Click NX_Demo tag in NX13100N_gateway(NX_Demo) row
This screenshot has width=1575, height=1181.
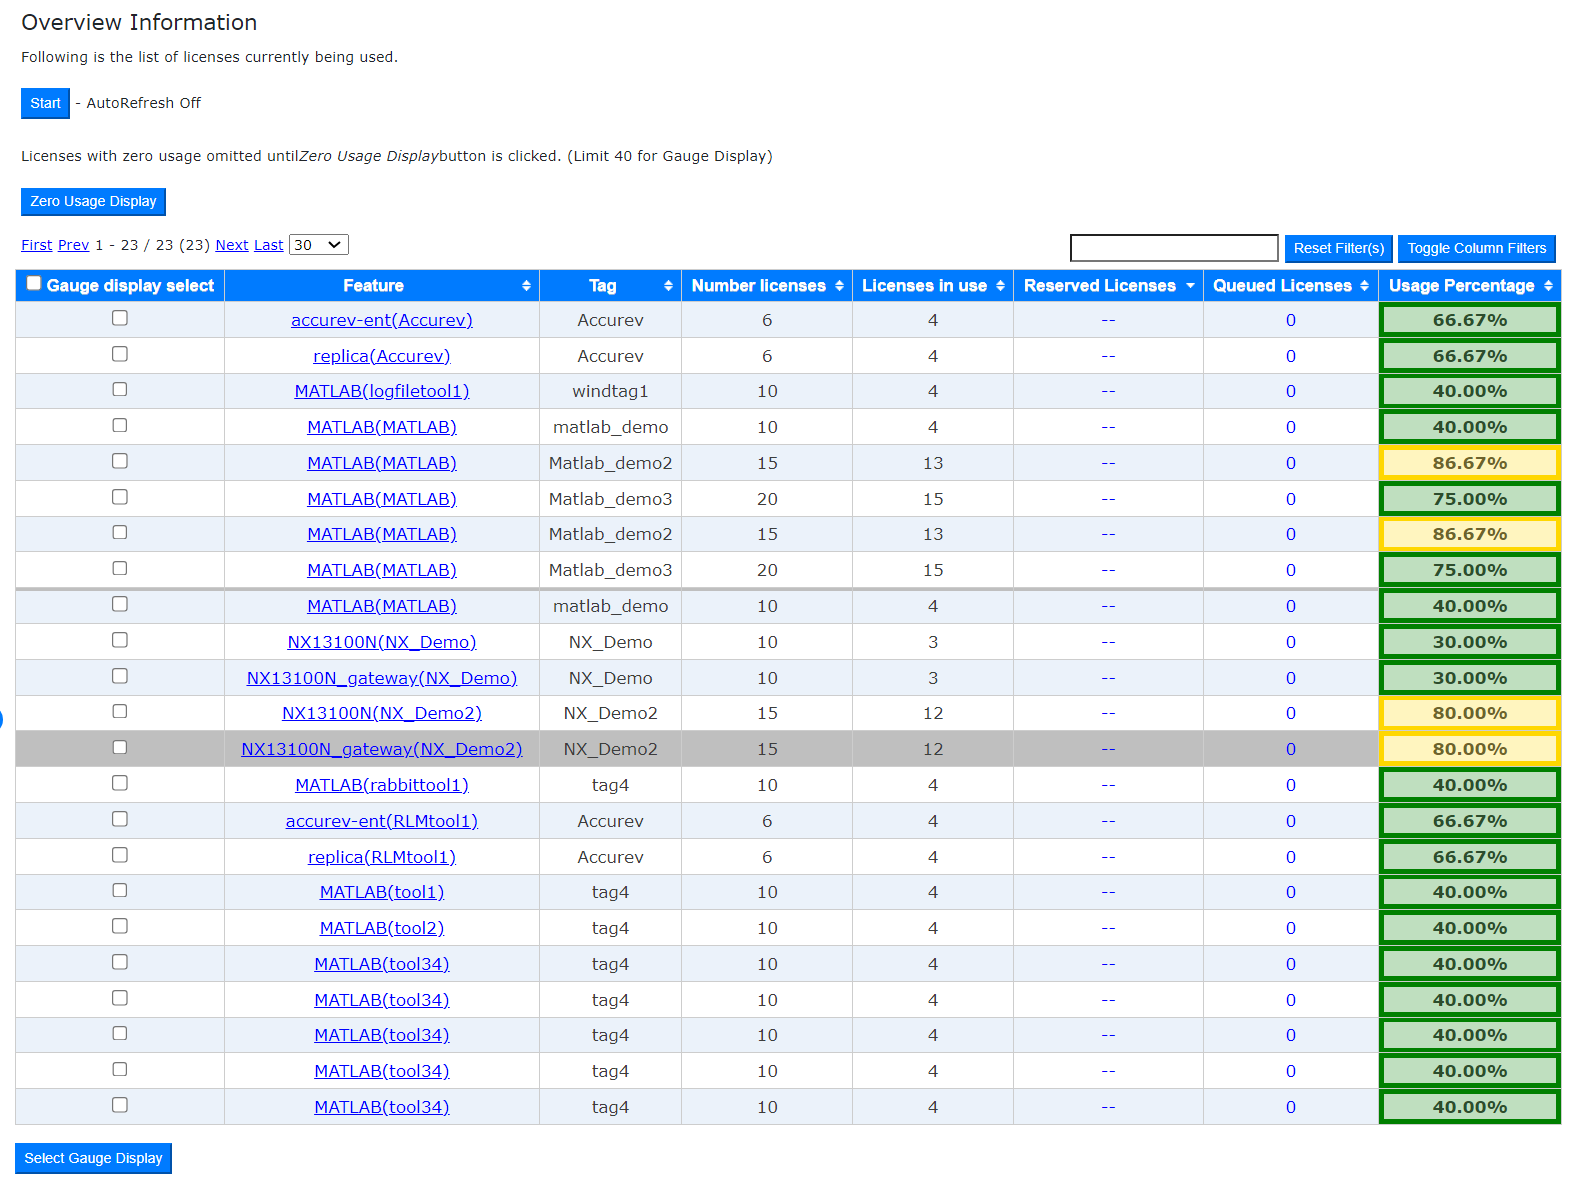click(x=610, y=678)
